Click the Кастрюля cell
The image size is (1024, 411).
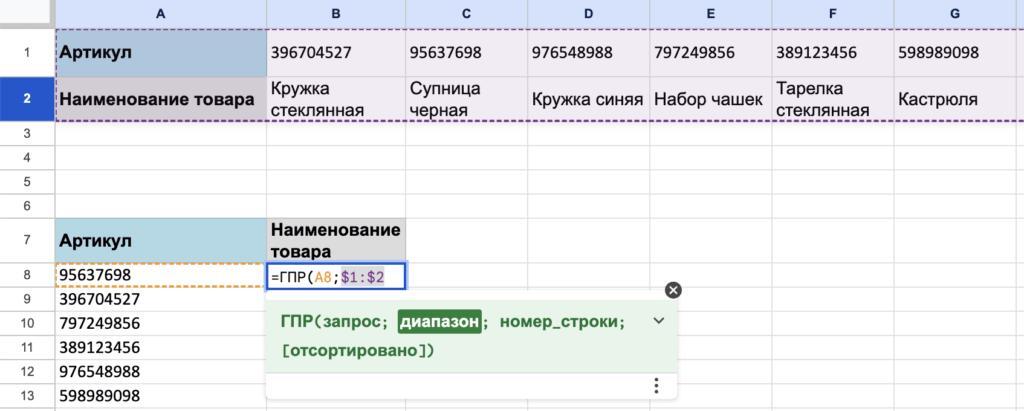[955, 99]
